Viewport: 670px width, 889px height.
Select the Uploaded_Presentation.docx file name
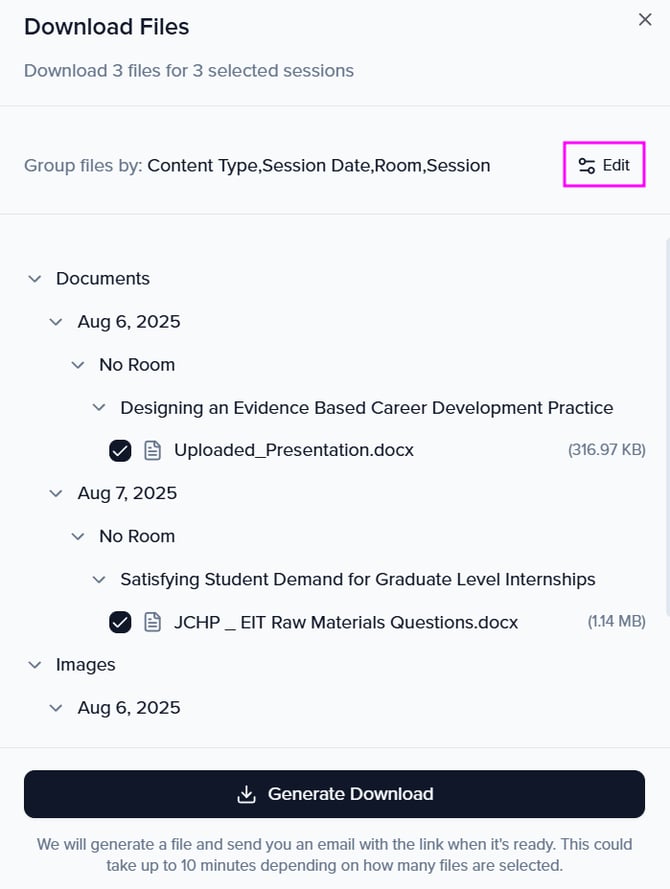coord(293,451)
